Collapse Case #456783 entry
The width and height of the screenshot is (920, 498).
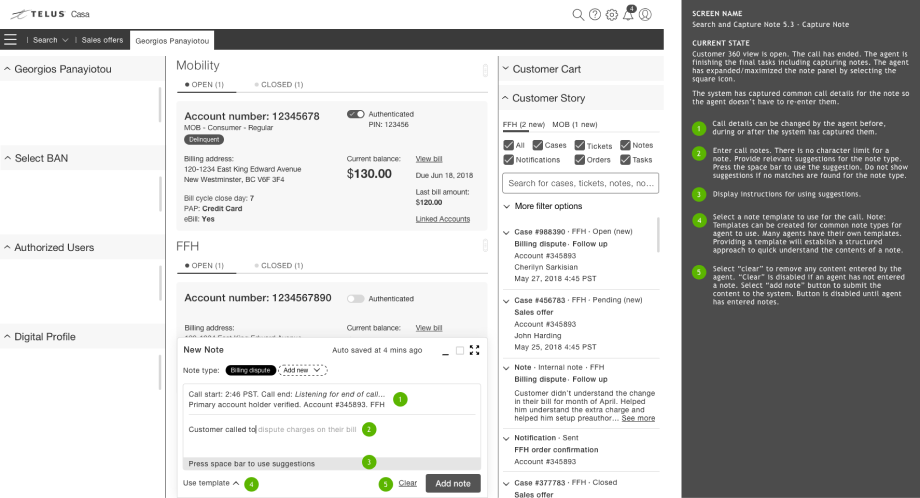pyautogui.click(x=506, y=301)
